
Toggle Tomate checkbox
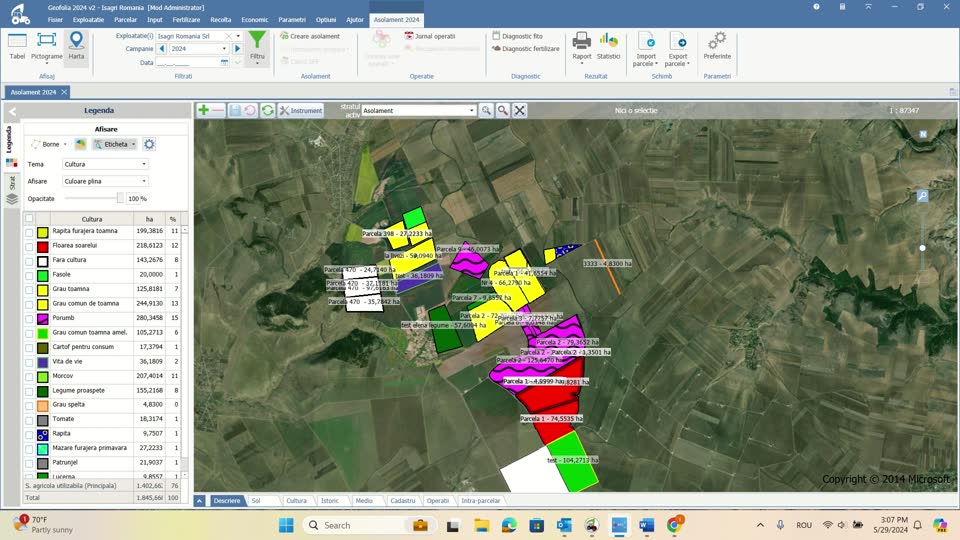[x=29, y=421]
